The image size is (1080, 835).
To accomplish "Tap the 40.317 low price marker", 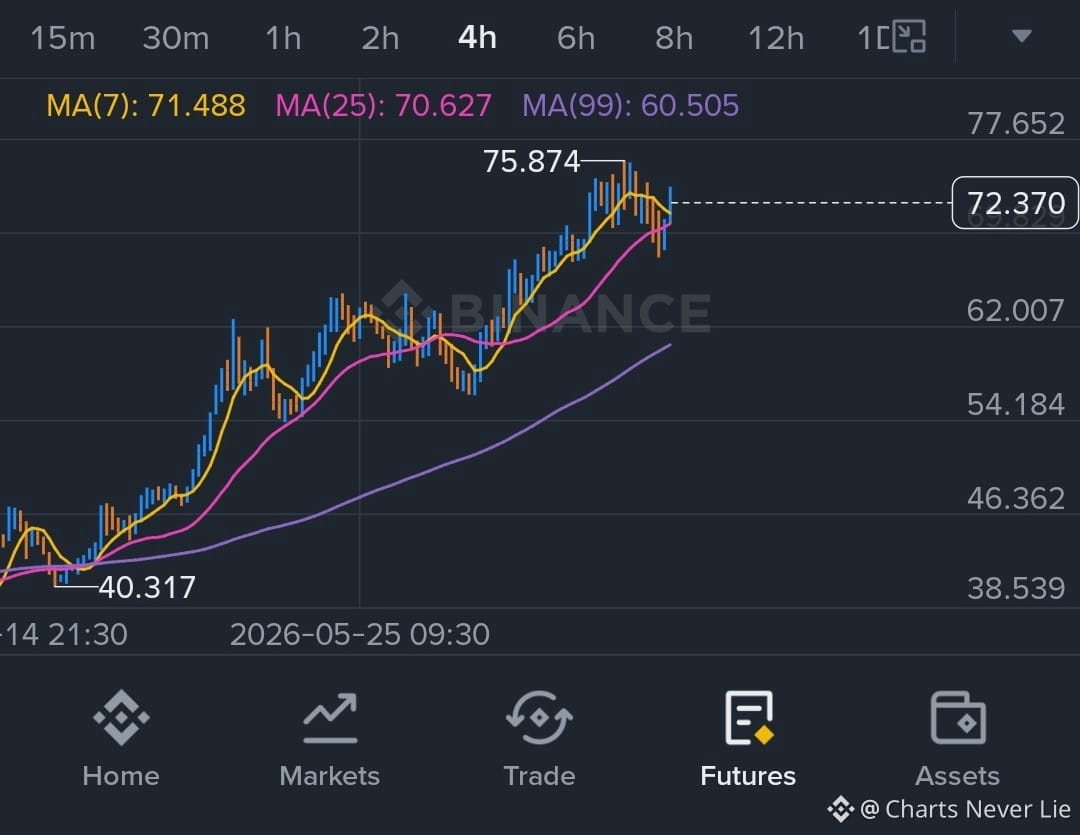I will click(x=147, y=588).
